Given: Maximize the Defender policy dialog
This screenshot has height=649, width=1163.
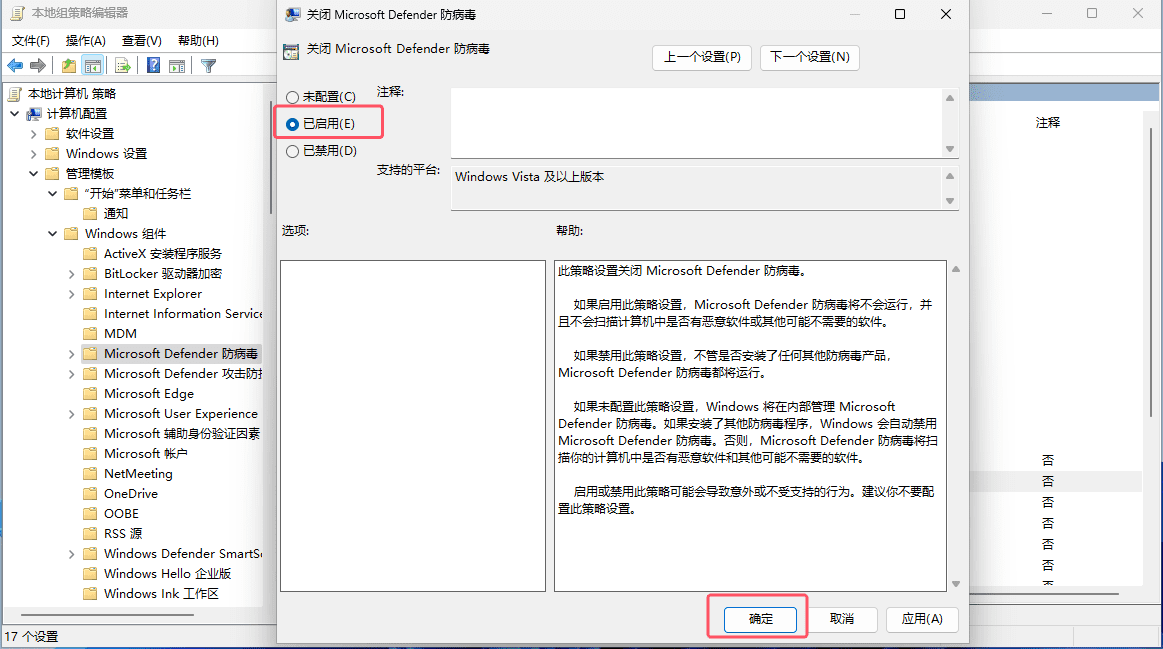Looking at the screenshot, I should pyautogui.click(x=900, y=14).
